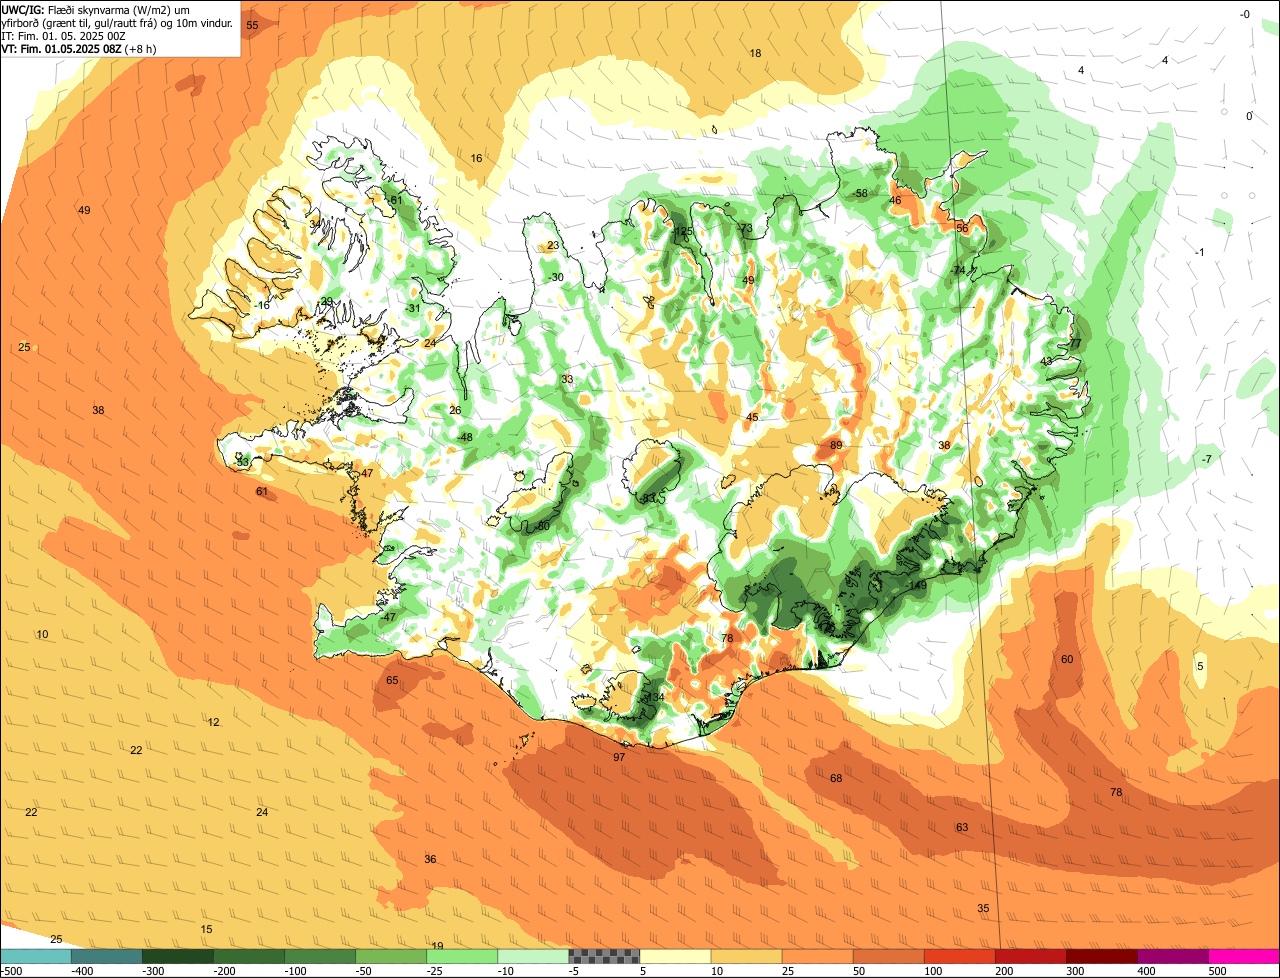Click the value 63 on the map
The height and width of the screenshot is (978, 1280).
point(962,827)
